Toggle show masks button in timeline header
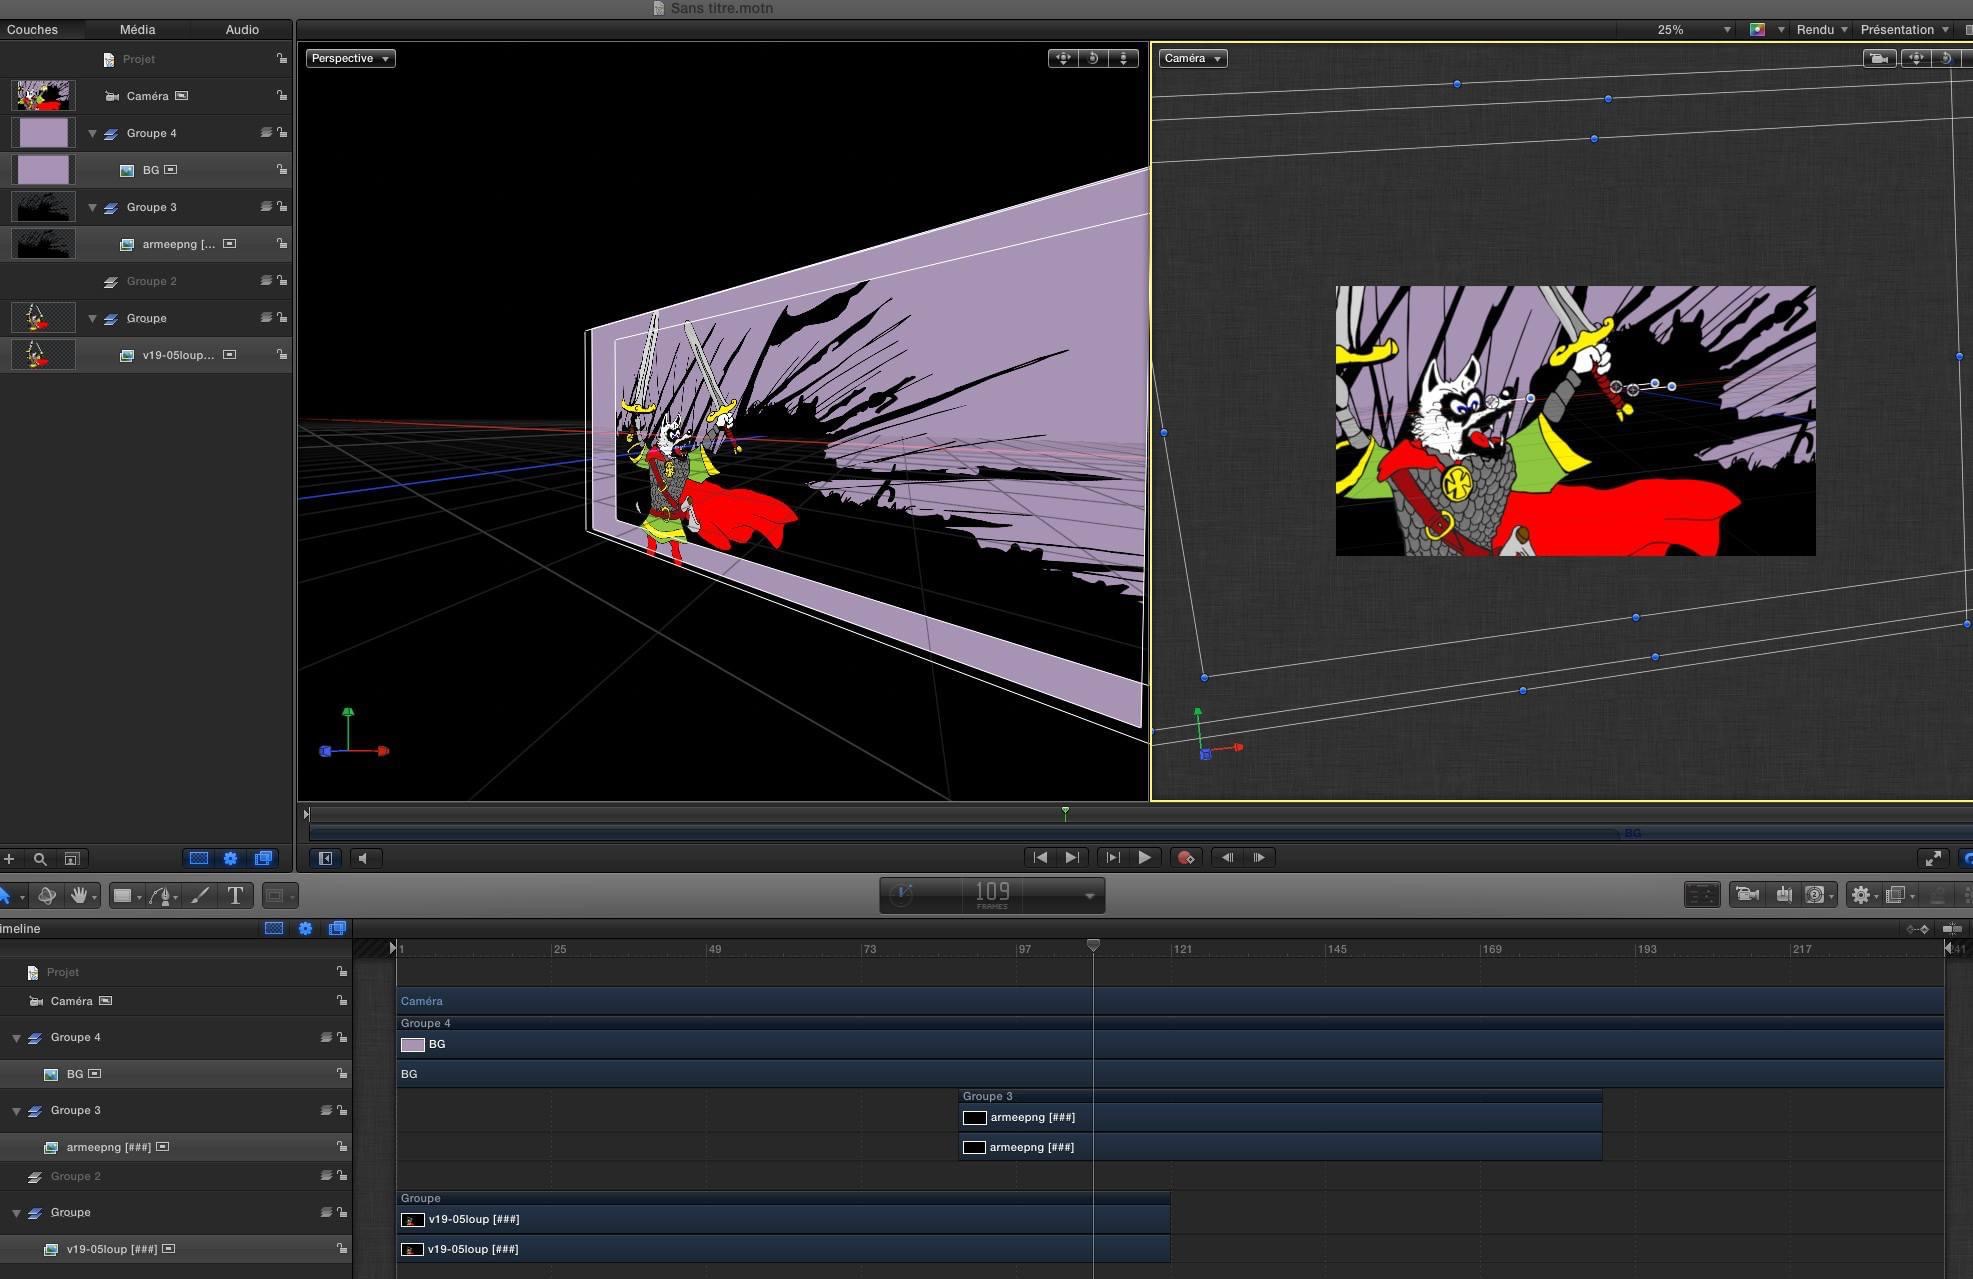 (x=273, y=928)
